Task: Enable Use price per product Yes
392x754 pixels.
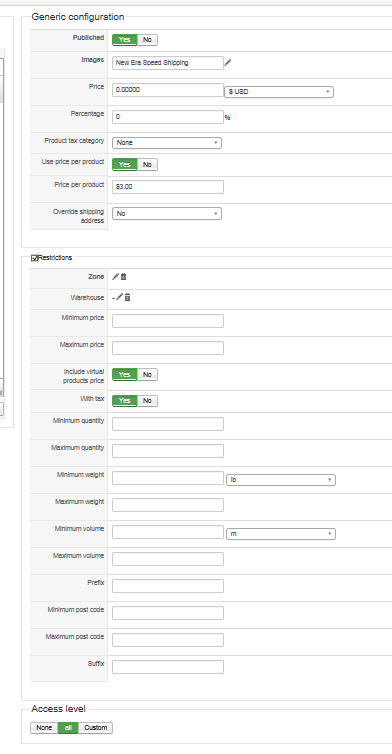Action: click(125, 164)
